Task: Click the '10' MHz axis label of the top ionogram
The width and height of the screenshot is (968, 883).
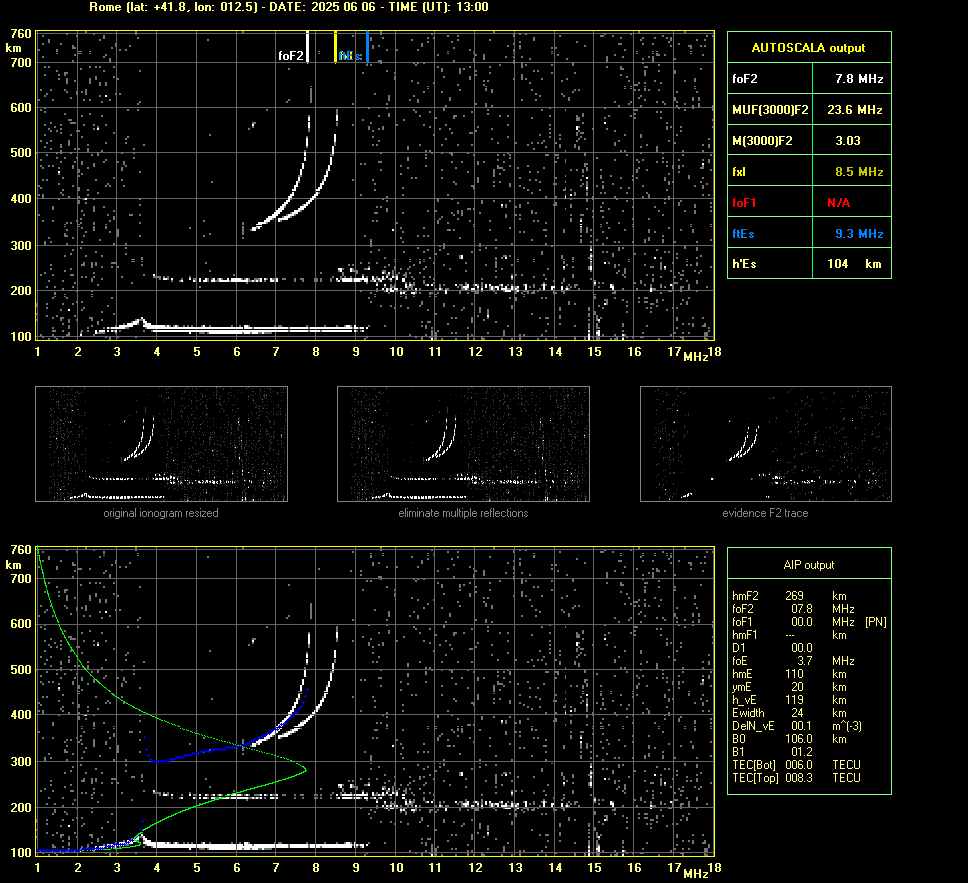Action: pyautogui.click(x=396, y=352)
